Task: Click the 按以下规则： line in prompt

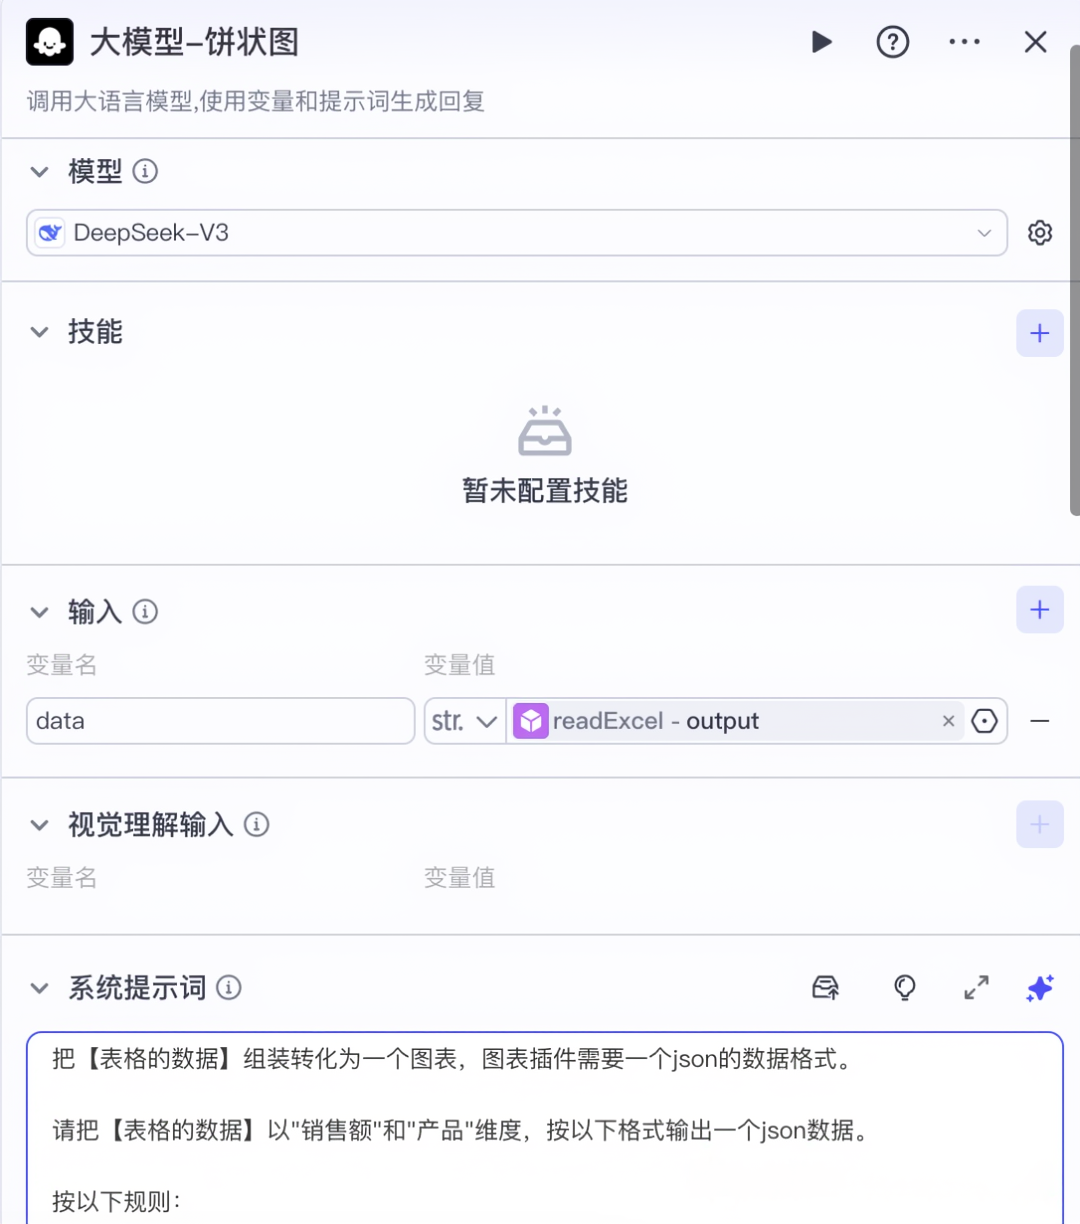Action: point(117,1201)
